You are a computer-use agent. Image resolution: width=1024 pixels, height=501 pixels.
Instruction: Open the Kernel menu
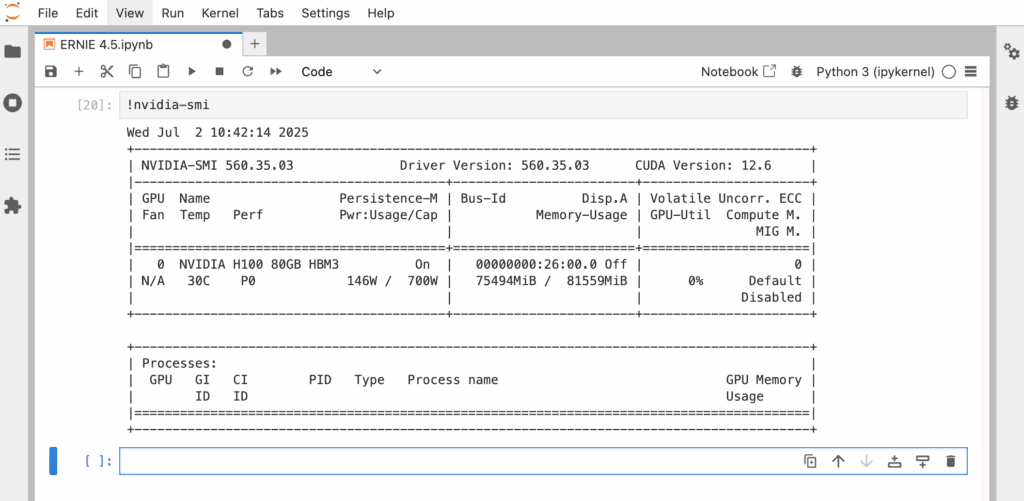[220, 13]
